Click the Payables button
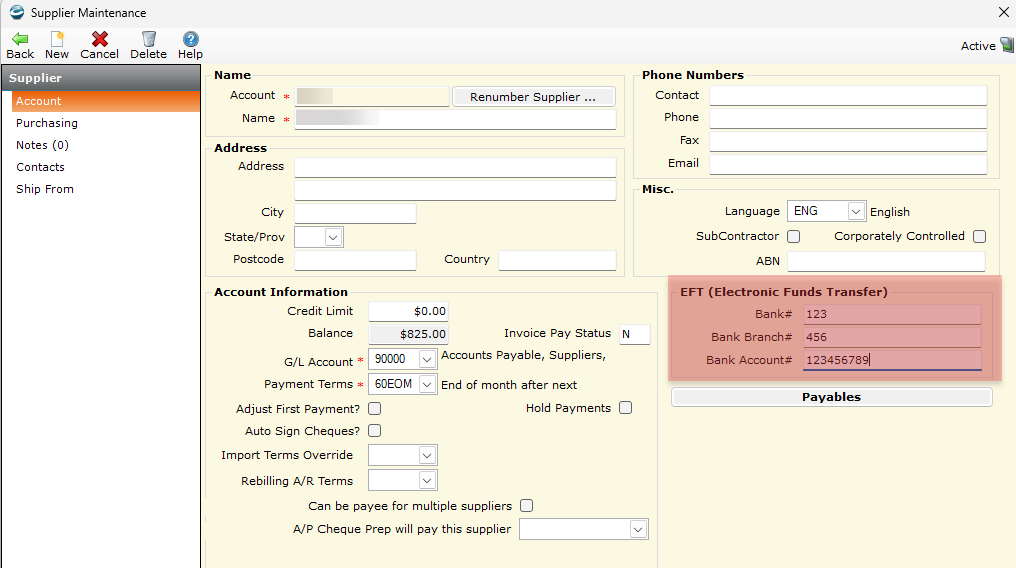The height and width of the screenshot is (568, 1016). pyautogui.click(x=831, y=397)
